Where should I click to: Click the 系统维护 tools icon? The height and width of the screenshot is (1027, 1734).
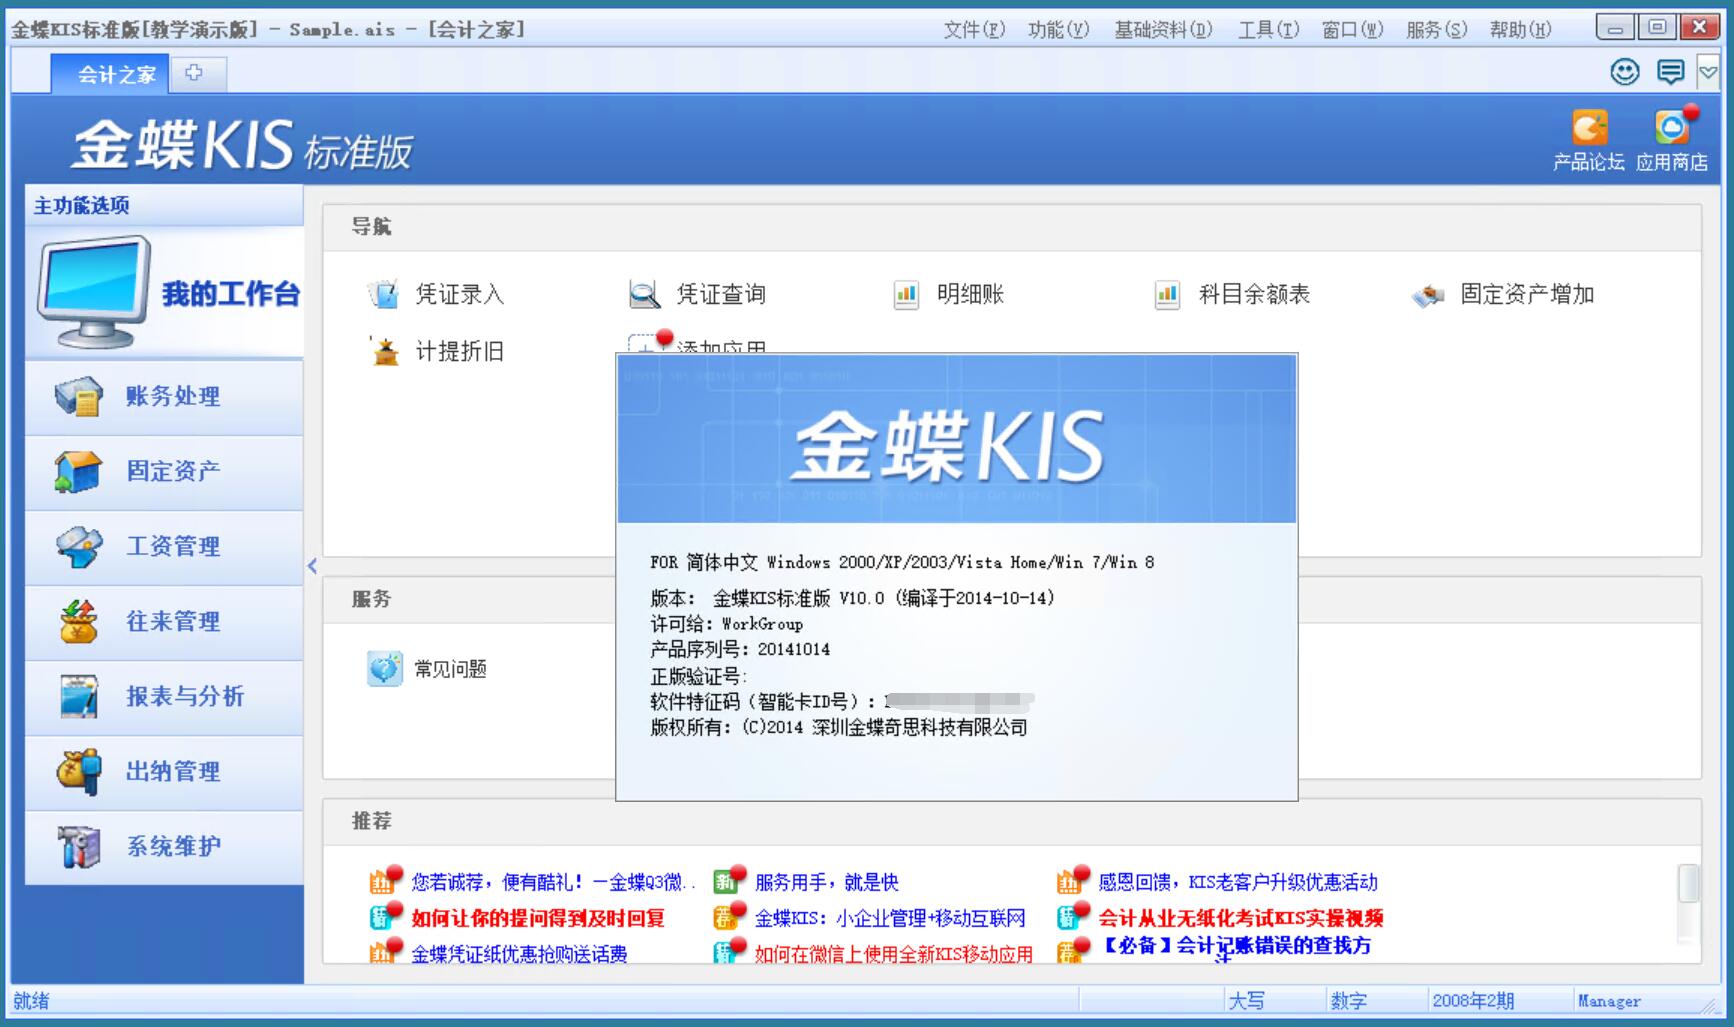click(x=79, y=846)
